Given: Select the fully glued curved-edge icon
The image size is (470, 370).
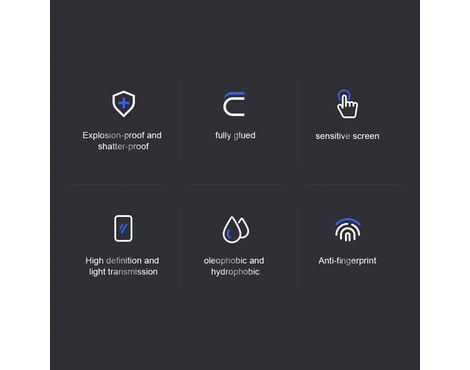Looking at the screenshot, I should coord(234,104).
